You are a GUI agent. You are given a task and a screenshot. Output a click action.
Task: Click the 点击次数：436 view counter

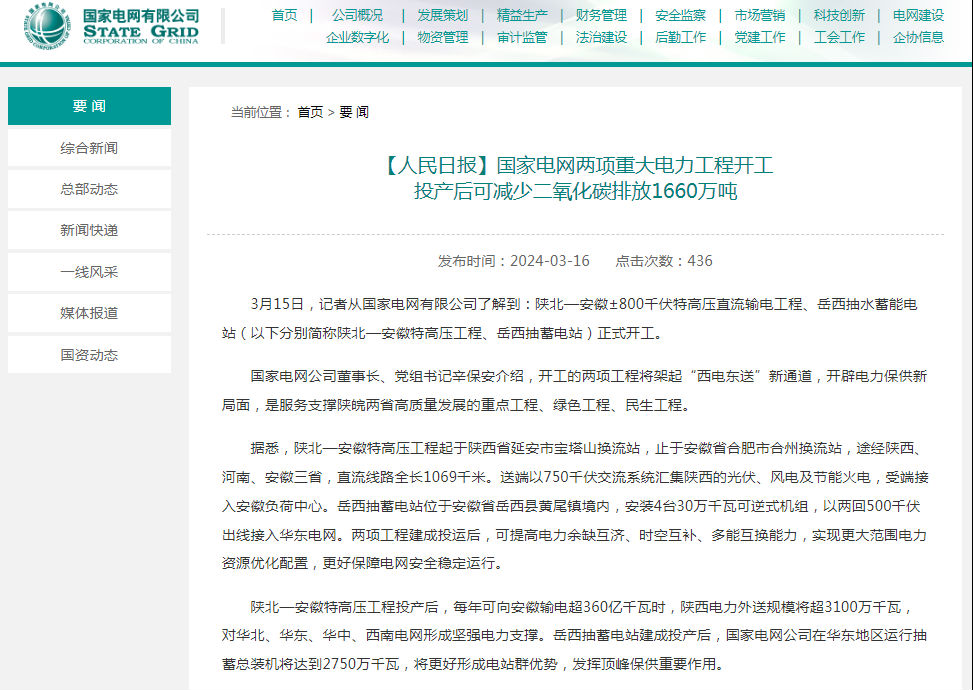tap(664, 261)
